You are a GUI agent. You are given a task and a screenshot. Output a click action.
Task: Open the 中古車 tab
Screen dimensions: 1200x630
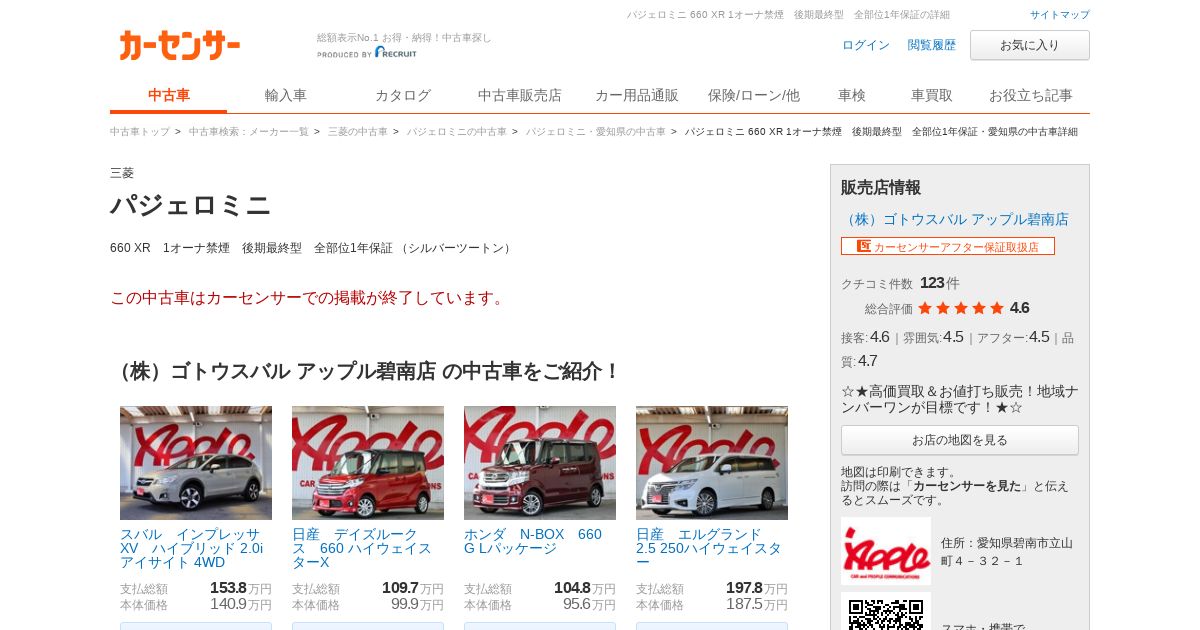169,96
